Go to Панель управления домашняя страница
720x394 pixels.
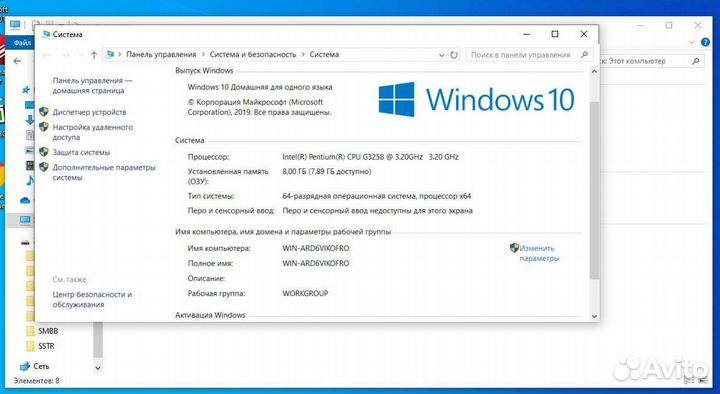(92, 85)
